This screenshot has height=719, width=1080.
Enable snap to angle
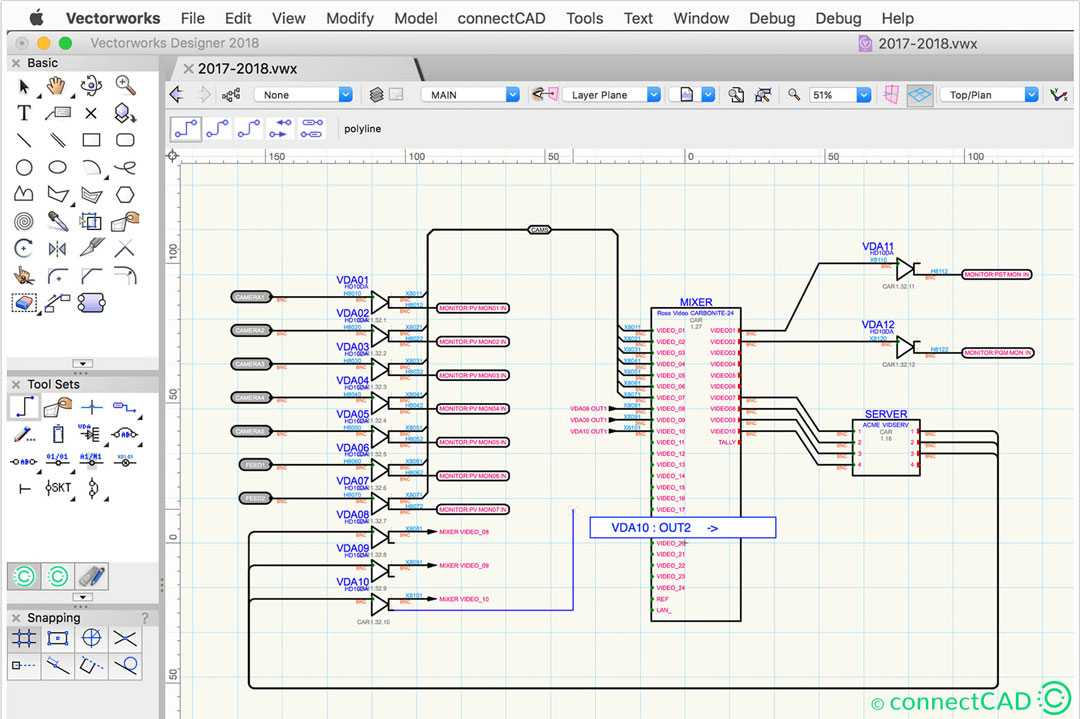click(x=55, y=665)
